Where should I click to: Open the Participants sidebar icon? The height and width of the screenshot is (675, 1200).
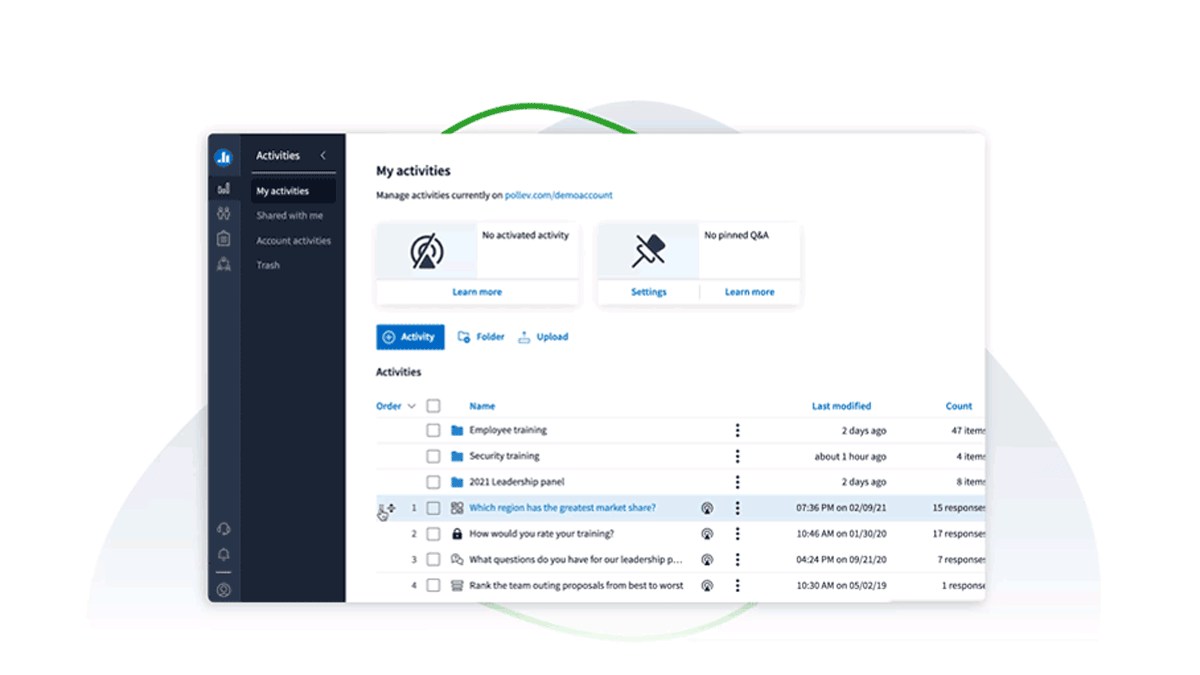click(x=223, y=214)
